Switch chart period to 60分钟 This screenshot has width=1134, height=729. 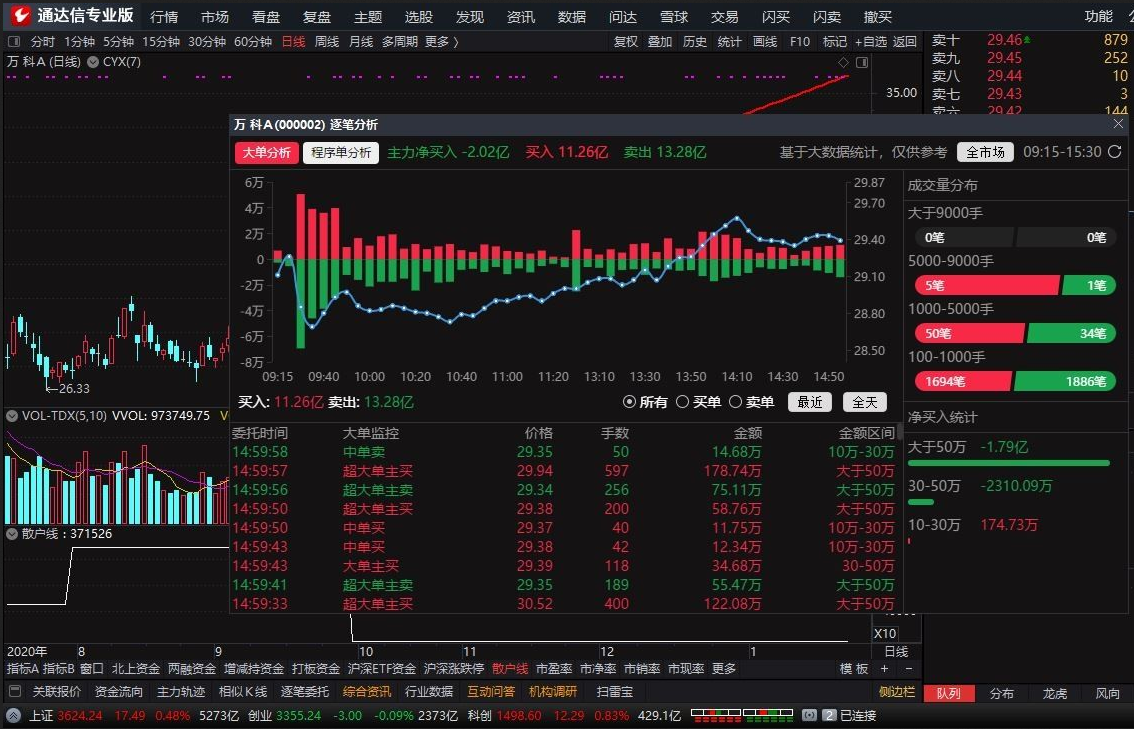point(252,42)
